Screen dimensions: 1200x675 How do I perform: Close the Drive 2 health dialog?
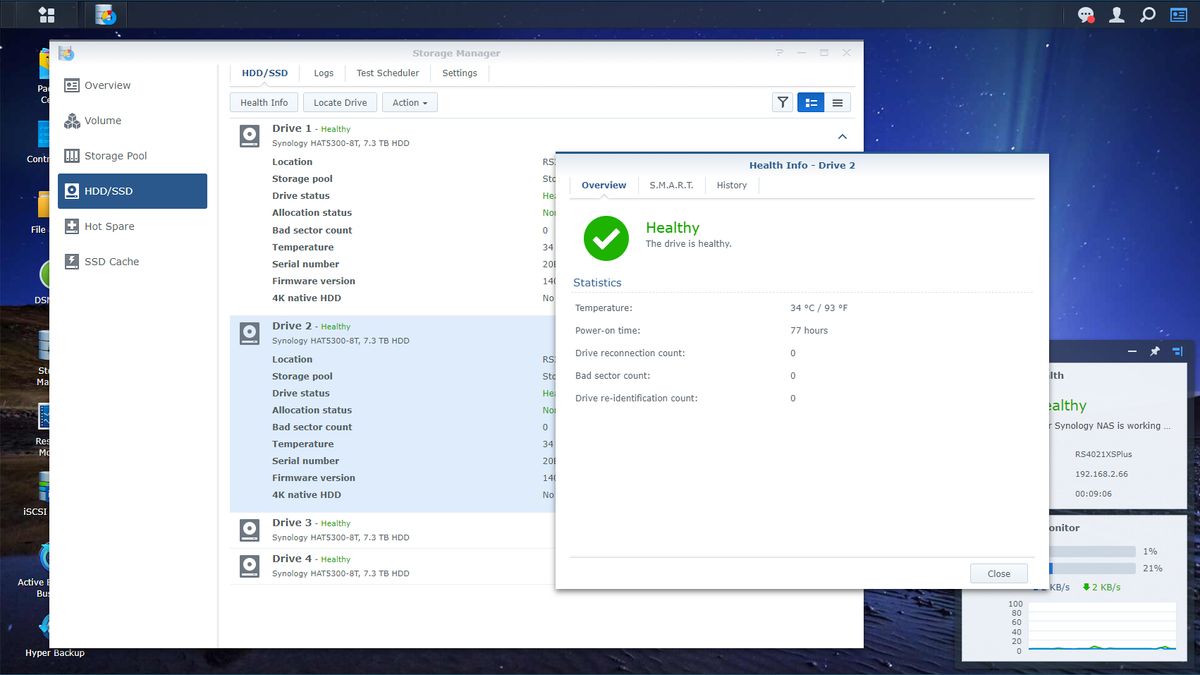click(x=997, y=573)
